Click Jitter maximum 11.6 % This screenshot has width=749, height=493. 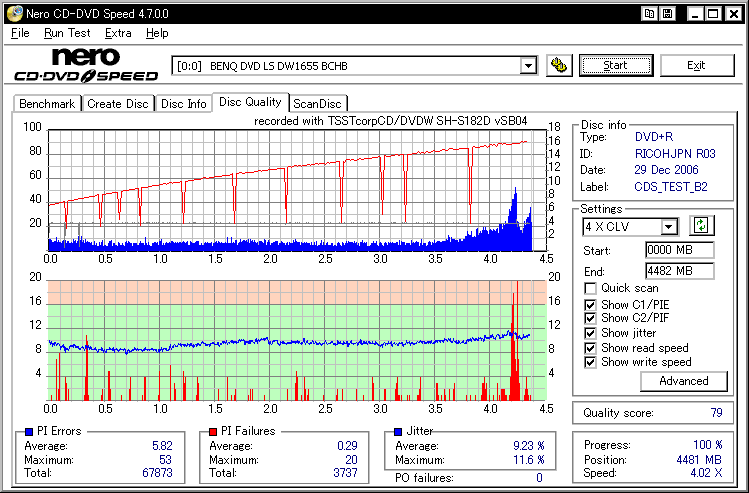pos(528,460)
